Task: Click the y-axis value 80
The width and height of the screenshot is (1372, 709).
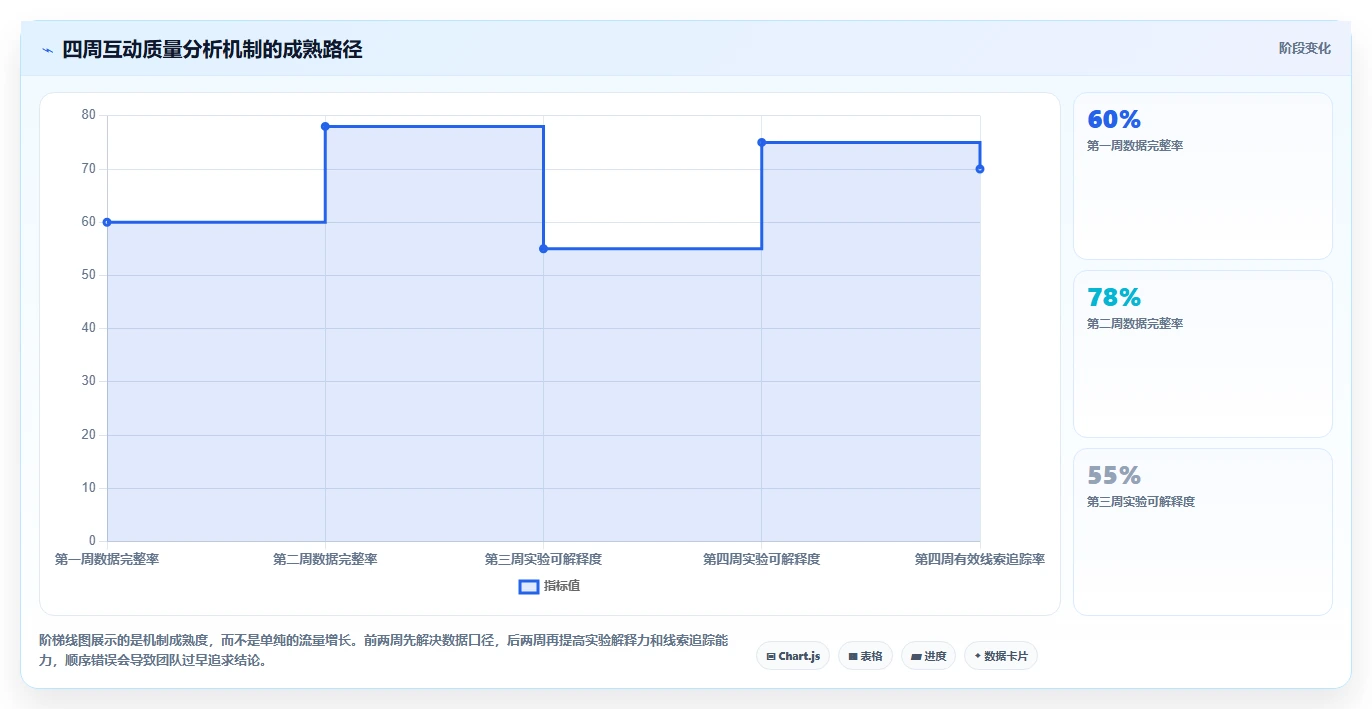Action: tap(89, 115)
